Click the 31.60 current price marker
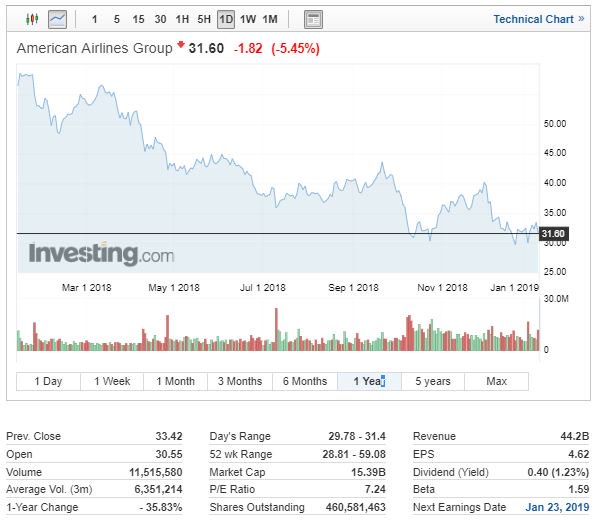The height and width of the screenshot is (529, 599). (x=553, y=233)
